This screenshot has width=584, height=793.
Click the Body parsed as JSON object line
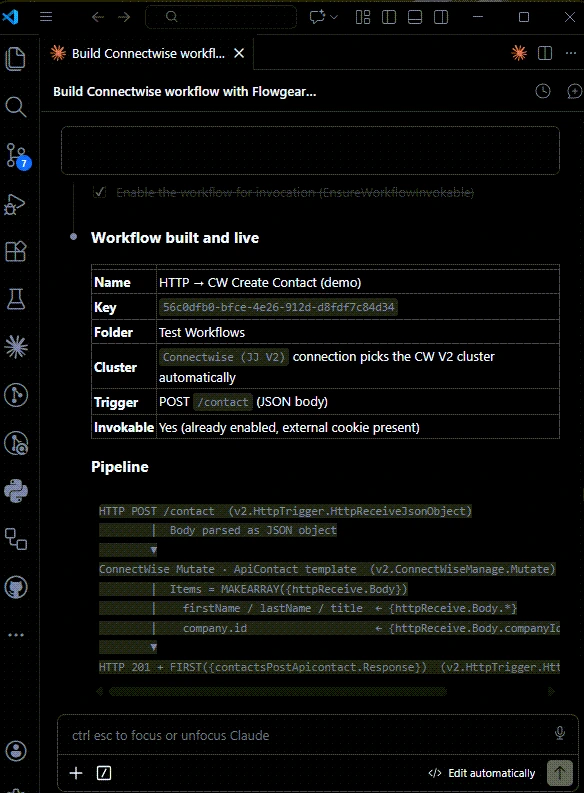[x=253, y=530]
